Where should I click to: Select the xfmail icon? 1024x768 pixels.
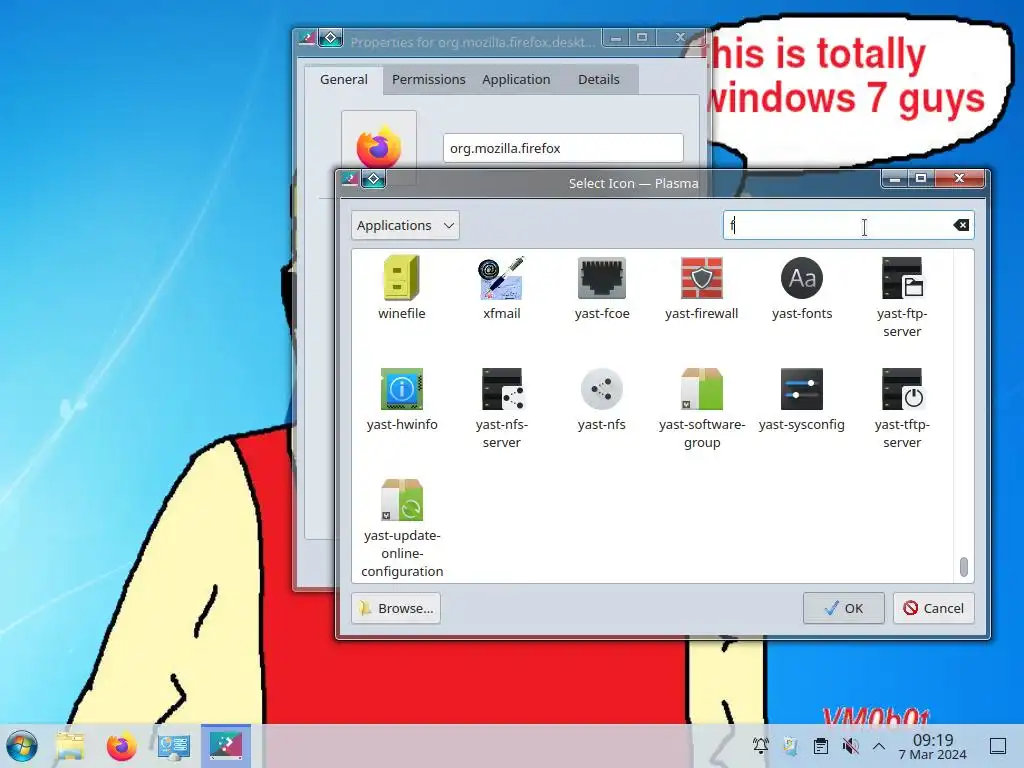(501, 279)
